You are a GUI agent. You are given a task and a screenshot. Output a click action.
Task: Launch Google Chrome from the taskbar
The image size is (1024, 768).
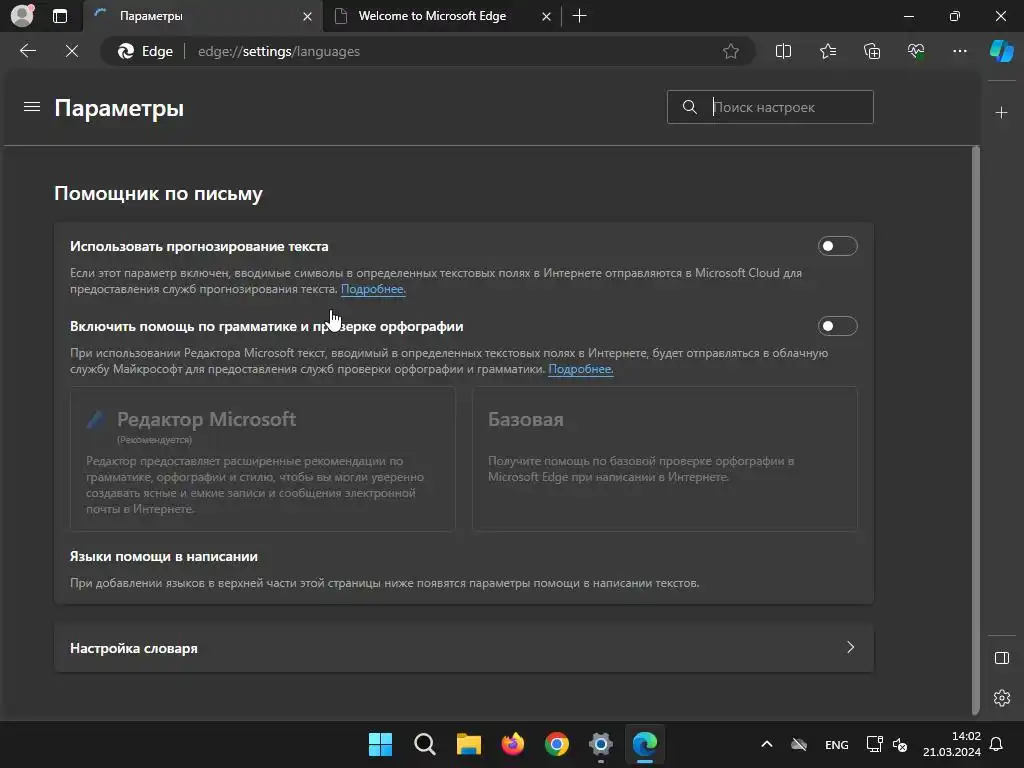point(556,744)
